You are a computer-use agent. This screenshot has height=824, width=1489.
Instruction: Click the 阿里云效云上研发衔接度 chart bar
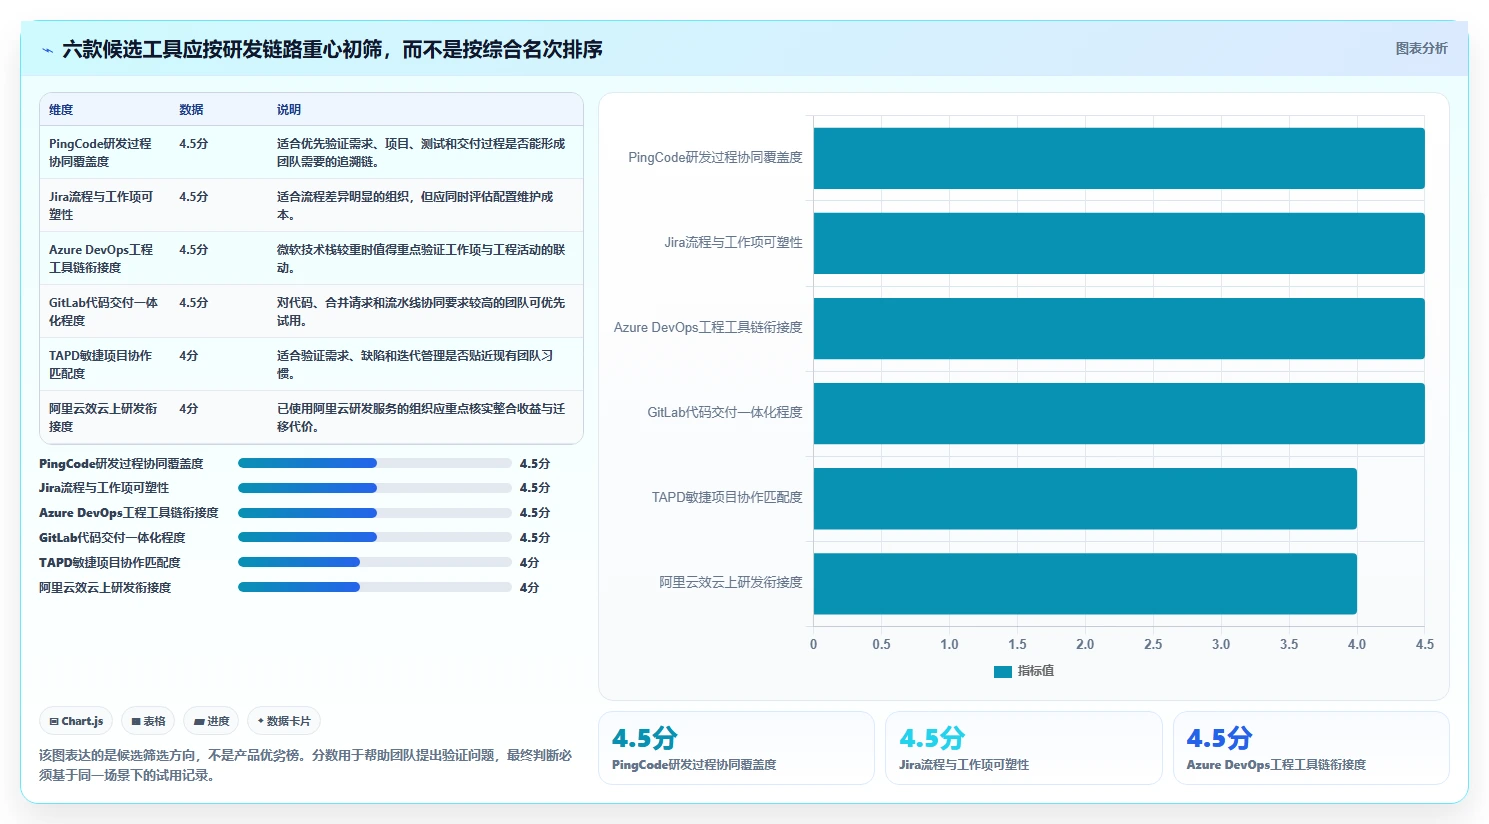1085,583
